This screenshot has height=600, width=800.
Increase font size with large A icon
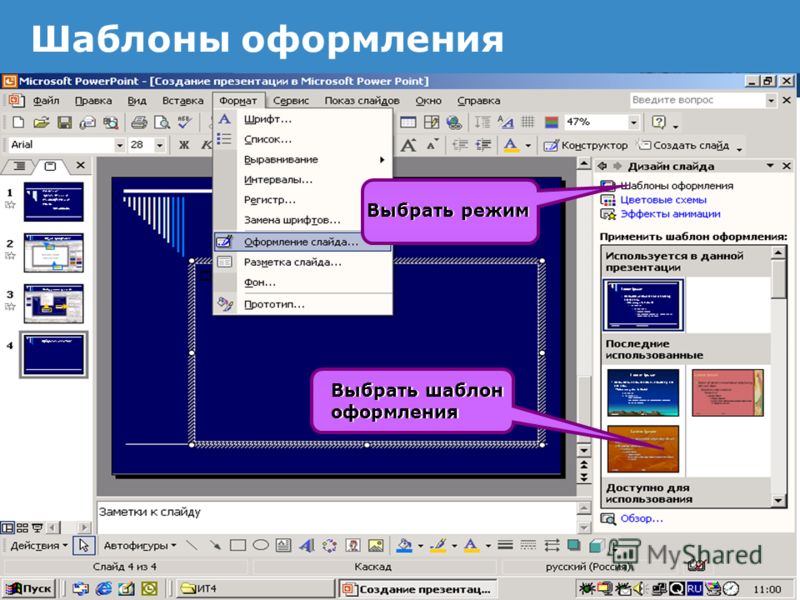click(x=408, y=145)
